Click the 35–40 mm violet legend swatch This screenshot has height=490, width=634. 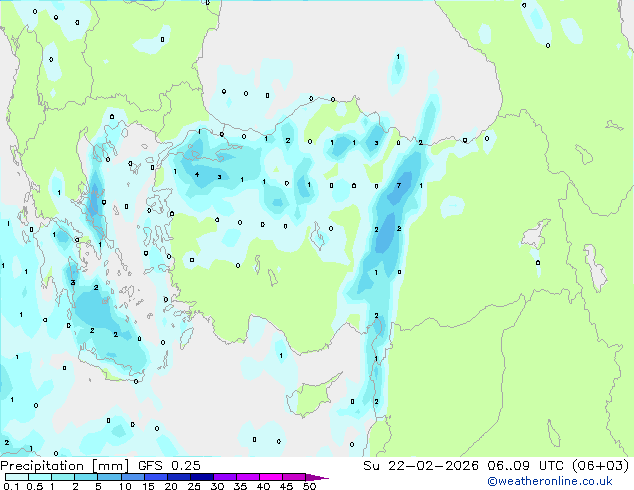click(247, 477)
